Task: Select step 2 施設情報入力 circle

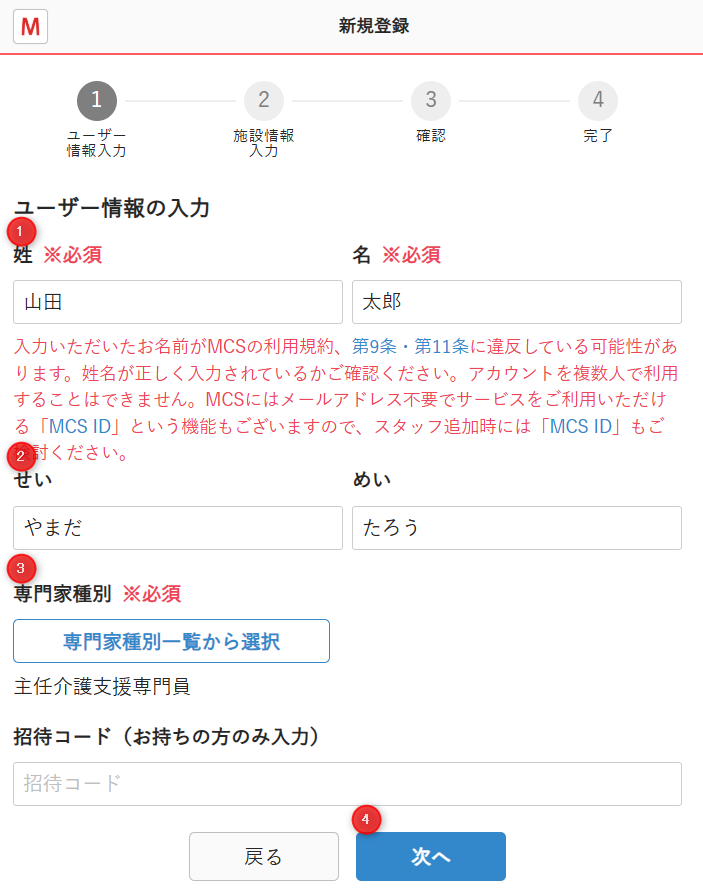Action: tap(263, 101)
